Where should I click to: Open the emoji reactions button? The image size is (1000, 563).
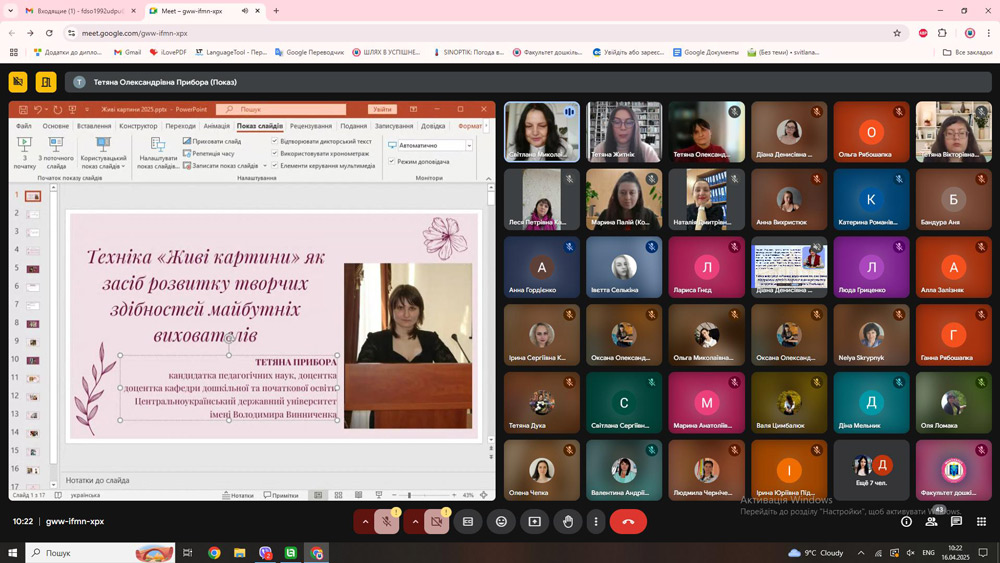click(501, 521)
